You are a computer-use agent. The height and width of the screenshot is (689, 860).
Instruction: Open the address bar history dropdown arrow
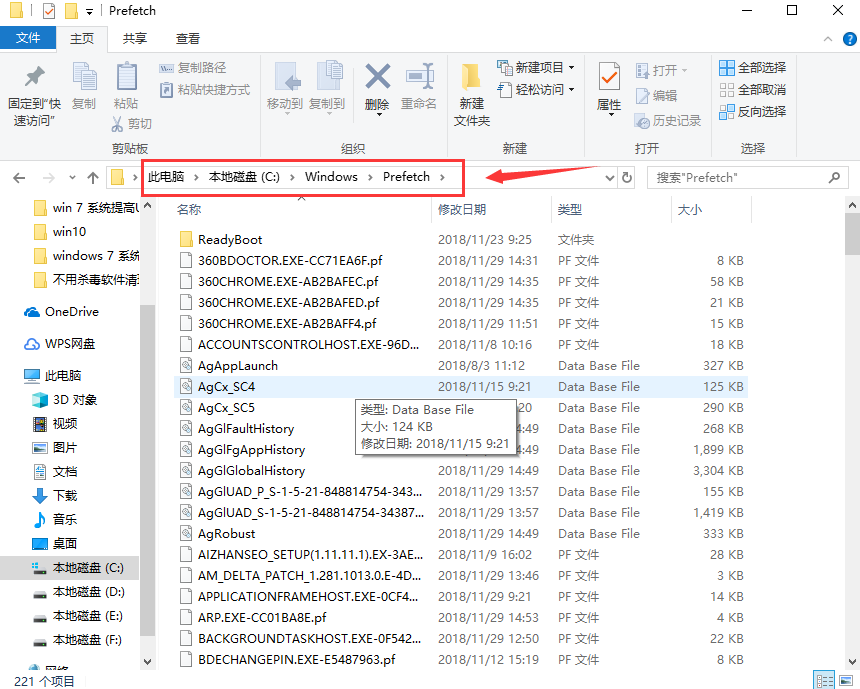point(609,178)
